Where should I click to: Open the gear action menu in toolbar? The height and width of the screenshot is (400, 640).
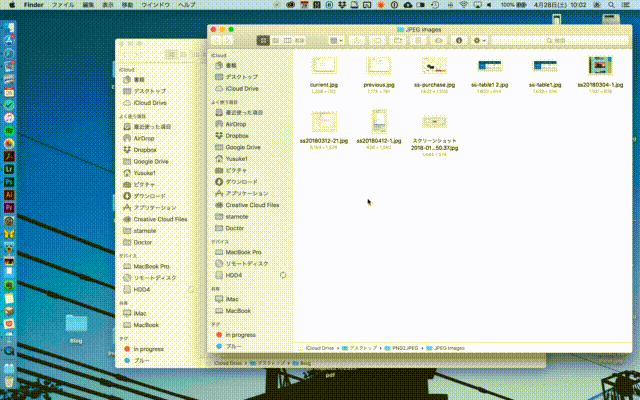click(481, 40)
